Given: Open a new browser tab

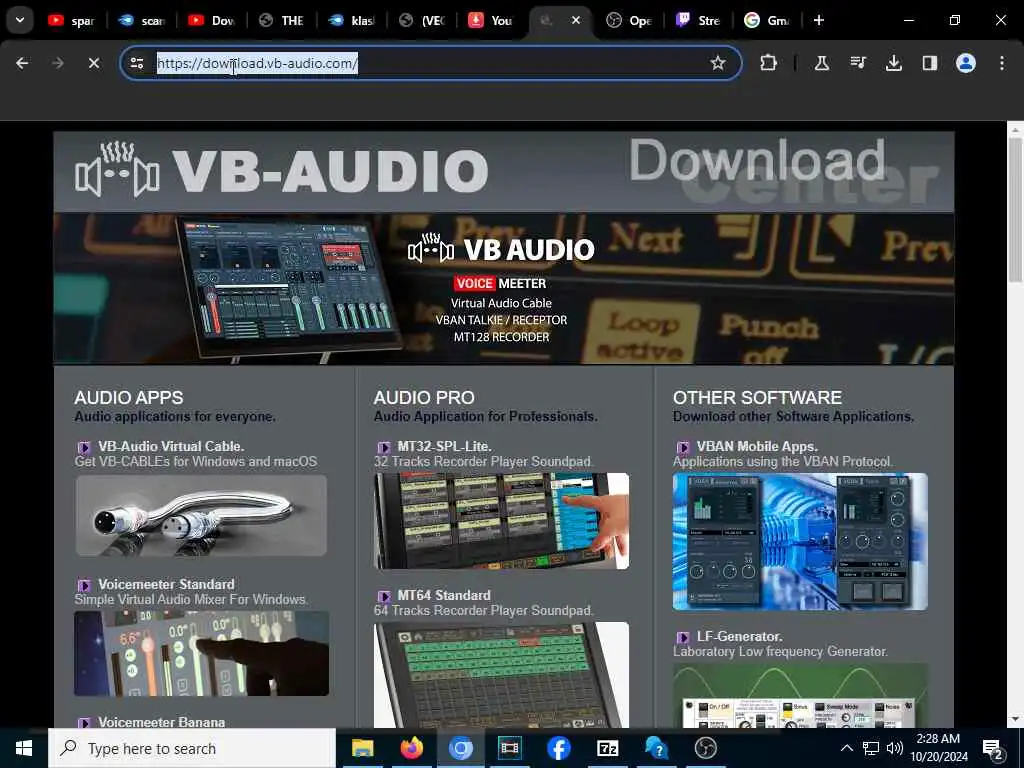Looking at the screenshot, I should tap(818, 20).
